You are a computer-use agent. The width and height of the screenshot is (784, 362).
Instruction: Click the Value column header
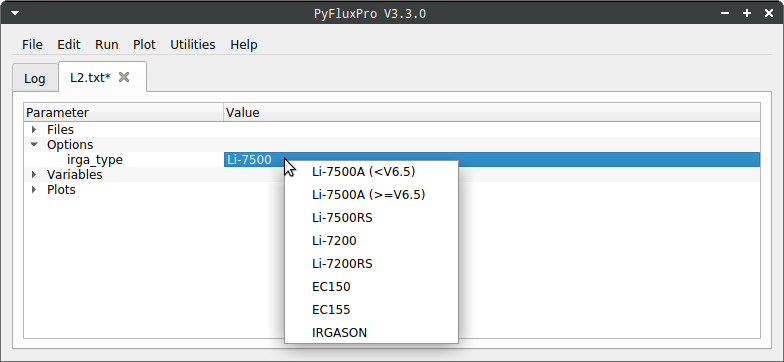492,112
